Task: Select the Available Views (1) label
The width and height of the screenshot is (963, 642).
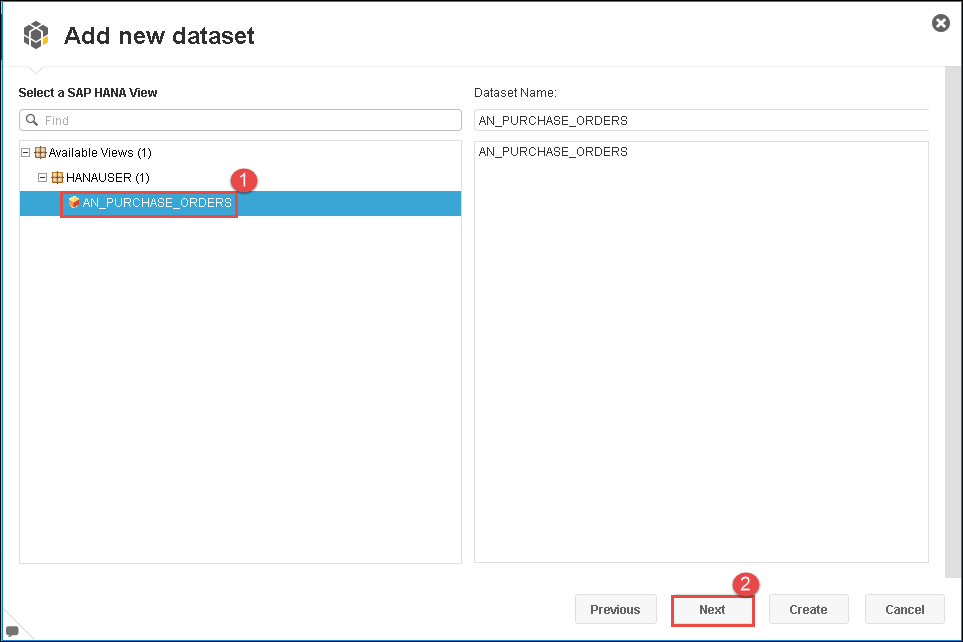Action: pyautogui.click(x=100, y=153)
